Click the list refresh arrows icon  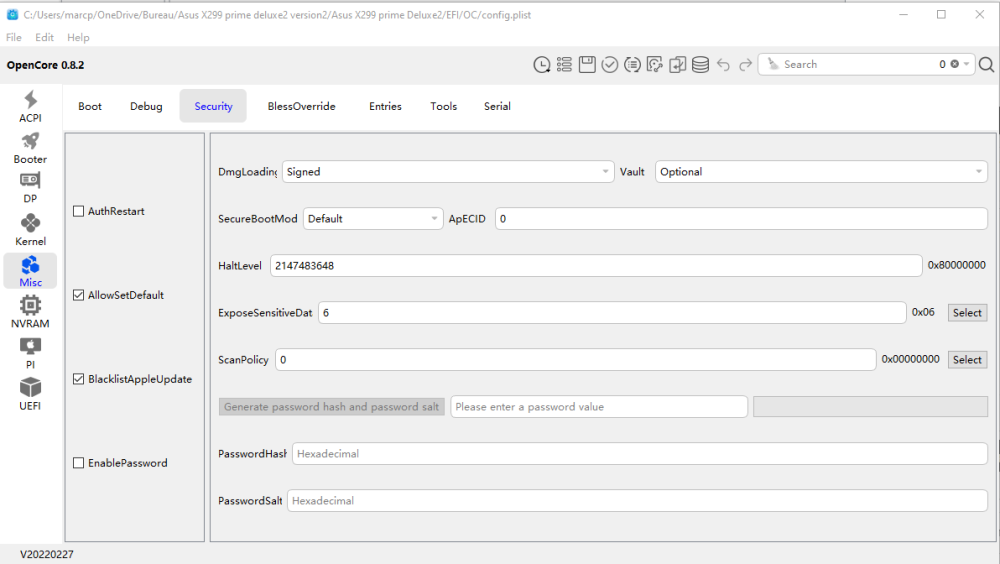[632, 64]
